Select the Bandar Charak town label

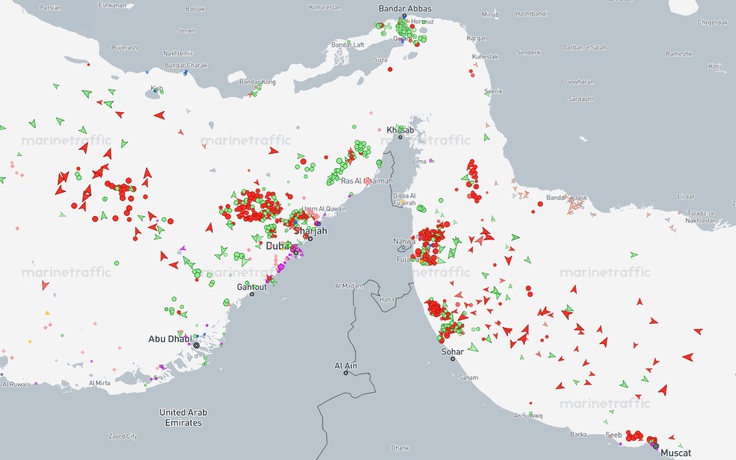(x=186, y=66)
